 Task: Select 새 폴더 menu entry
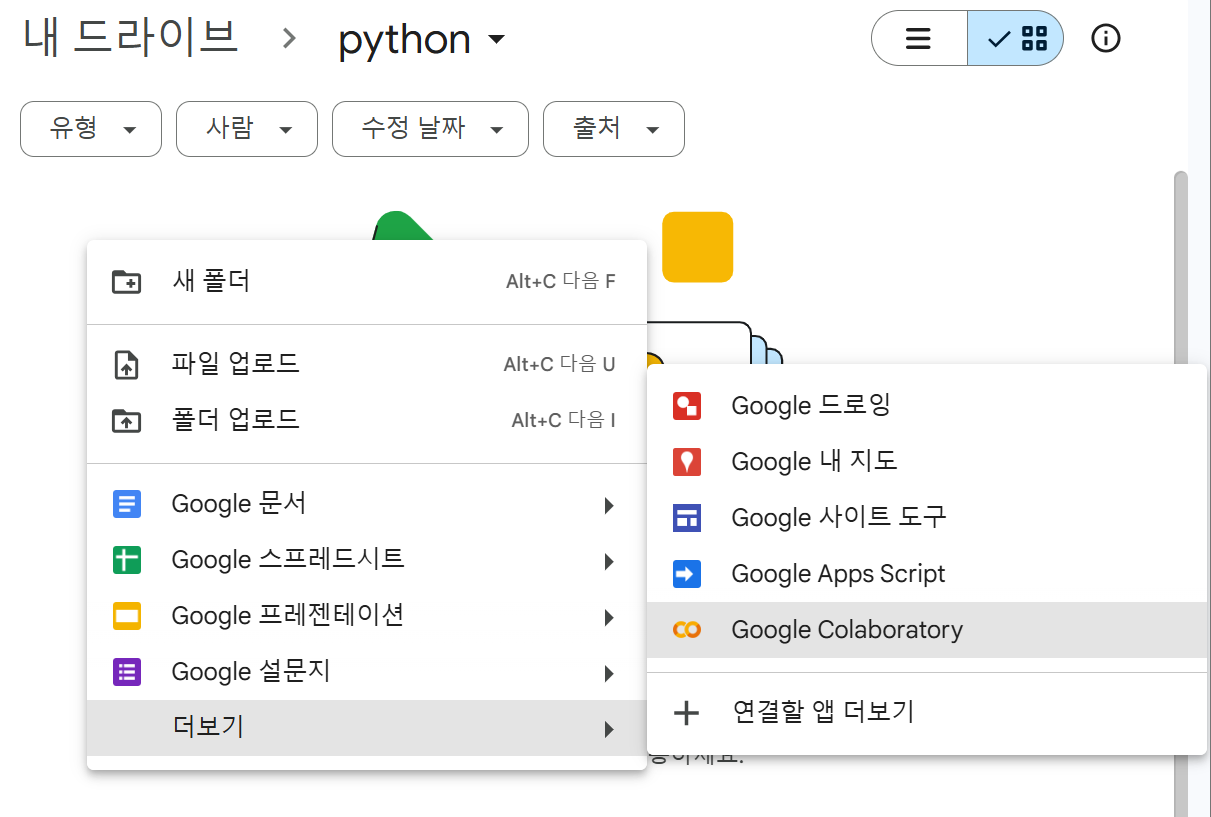click(367, 281)
